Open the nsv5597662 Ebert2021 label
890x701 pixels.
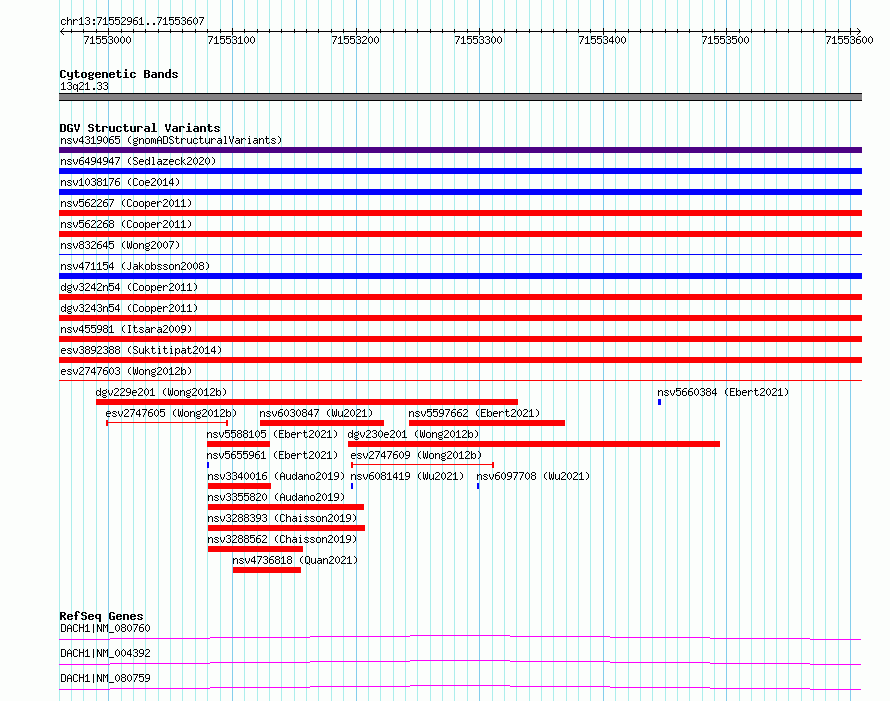474,413
